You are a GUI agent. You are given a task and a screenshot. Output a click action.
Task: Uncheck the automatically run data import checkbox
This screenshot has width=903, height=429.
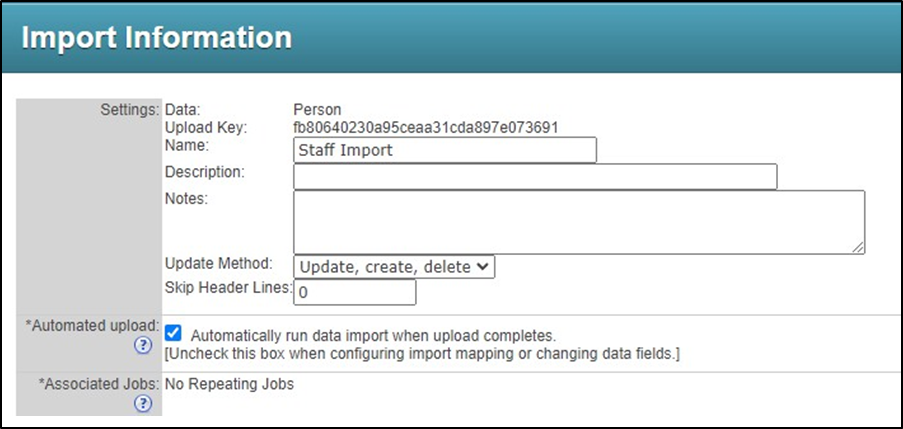[172, 334]
